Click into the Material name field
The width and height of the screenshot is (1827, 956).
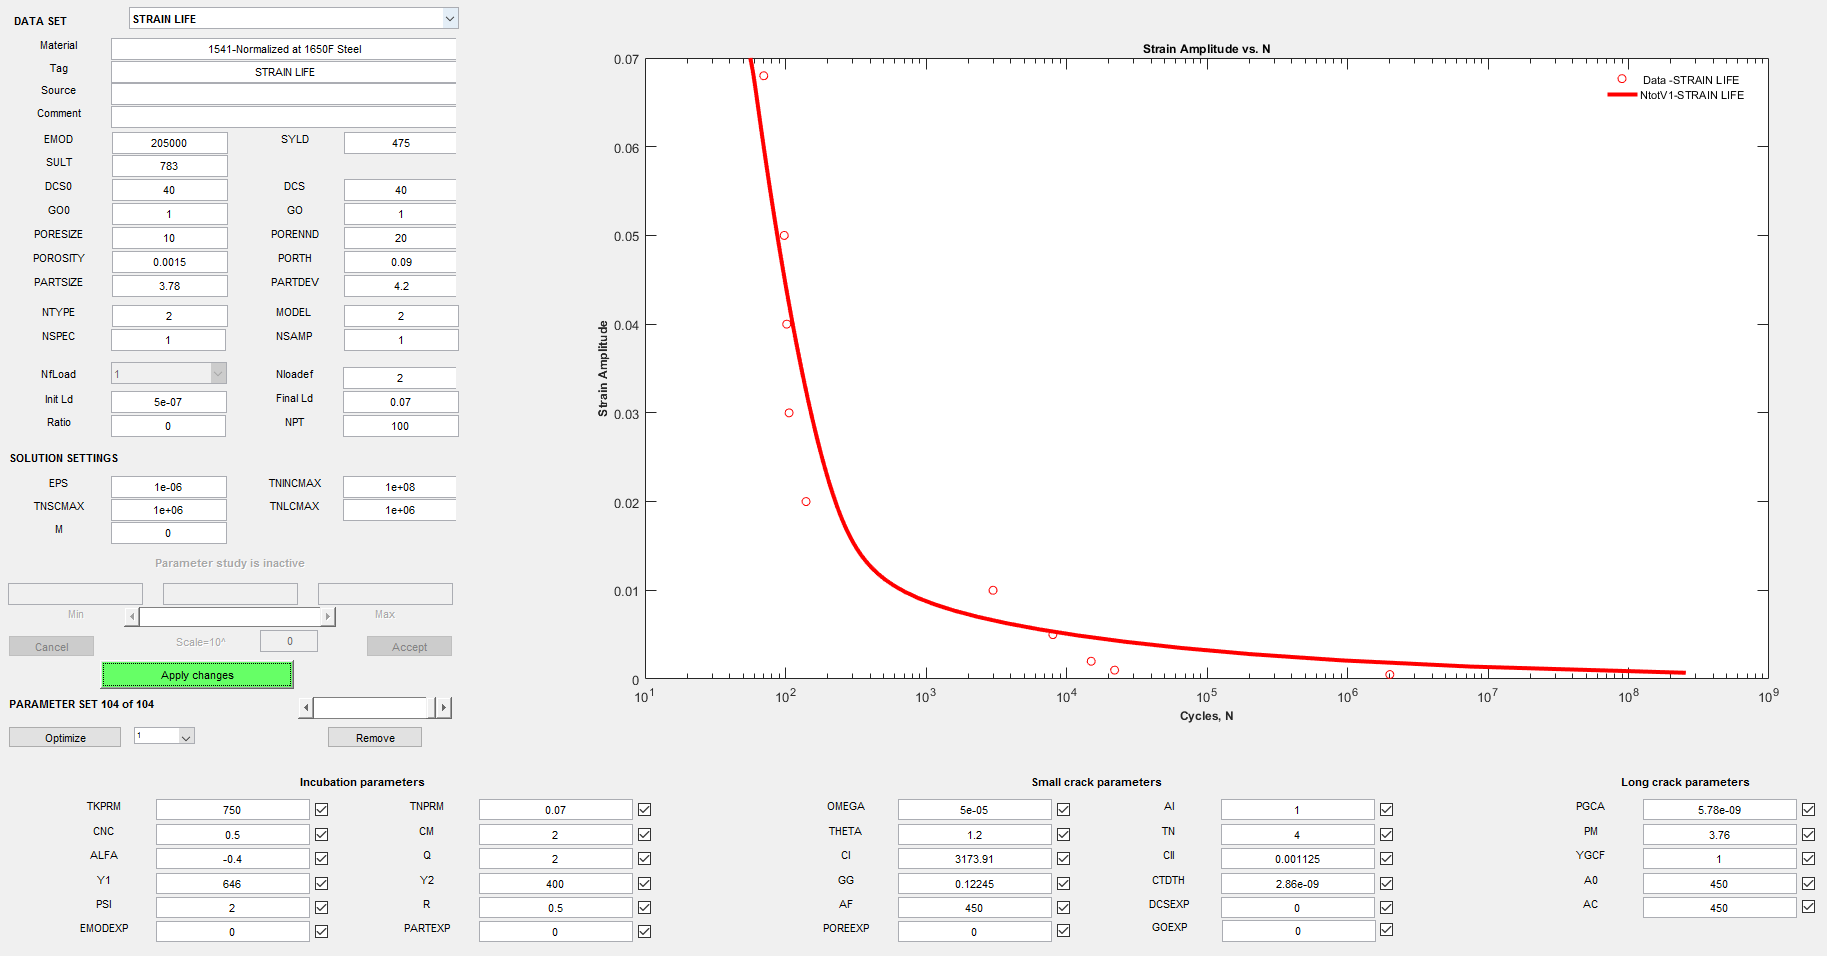click(284, 49)
